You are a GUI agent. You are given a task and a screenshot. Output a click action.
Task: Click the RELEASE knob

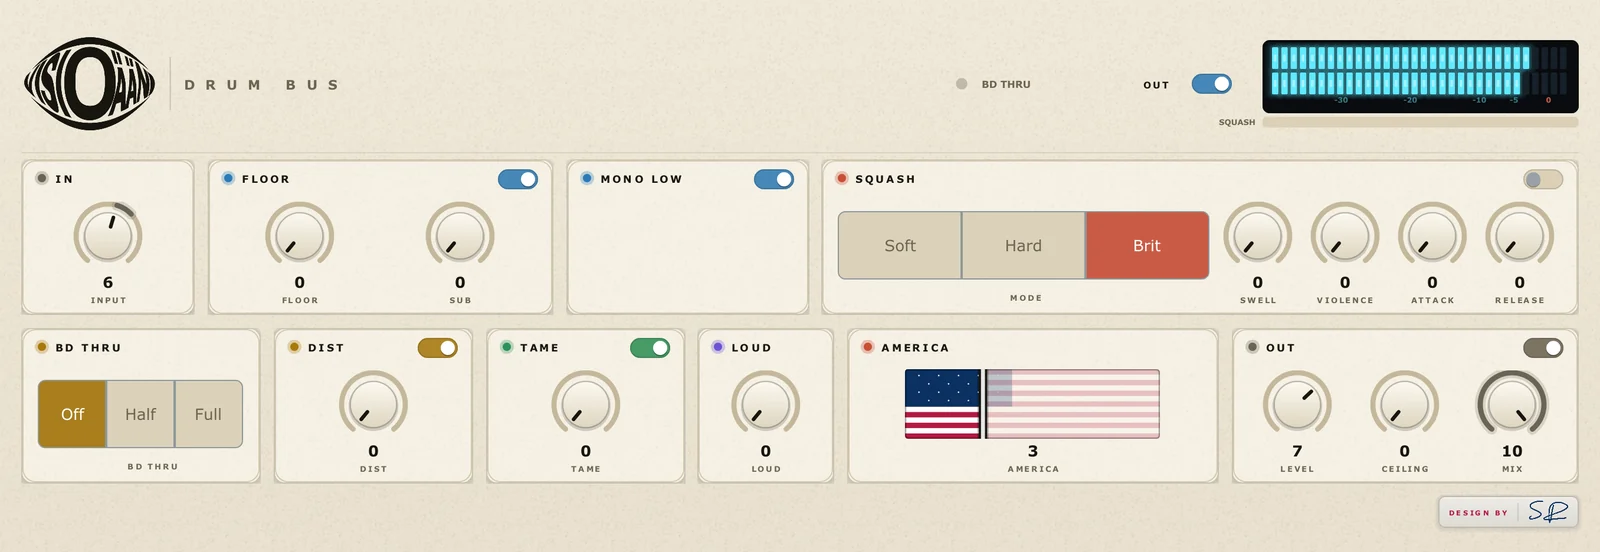point(1520,236)
